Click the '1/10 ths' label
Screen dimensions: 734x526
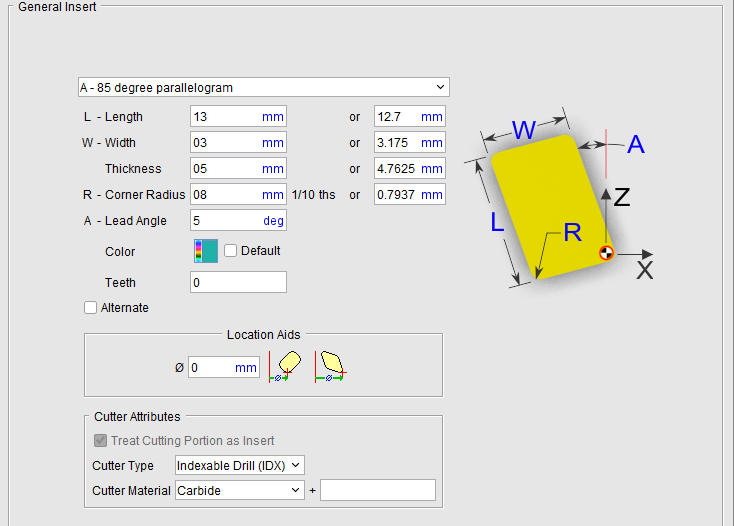[314, 195]
